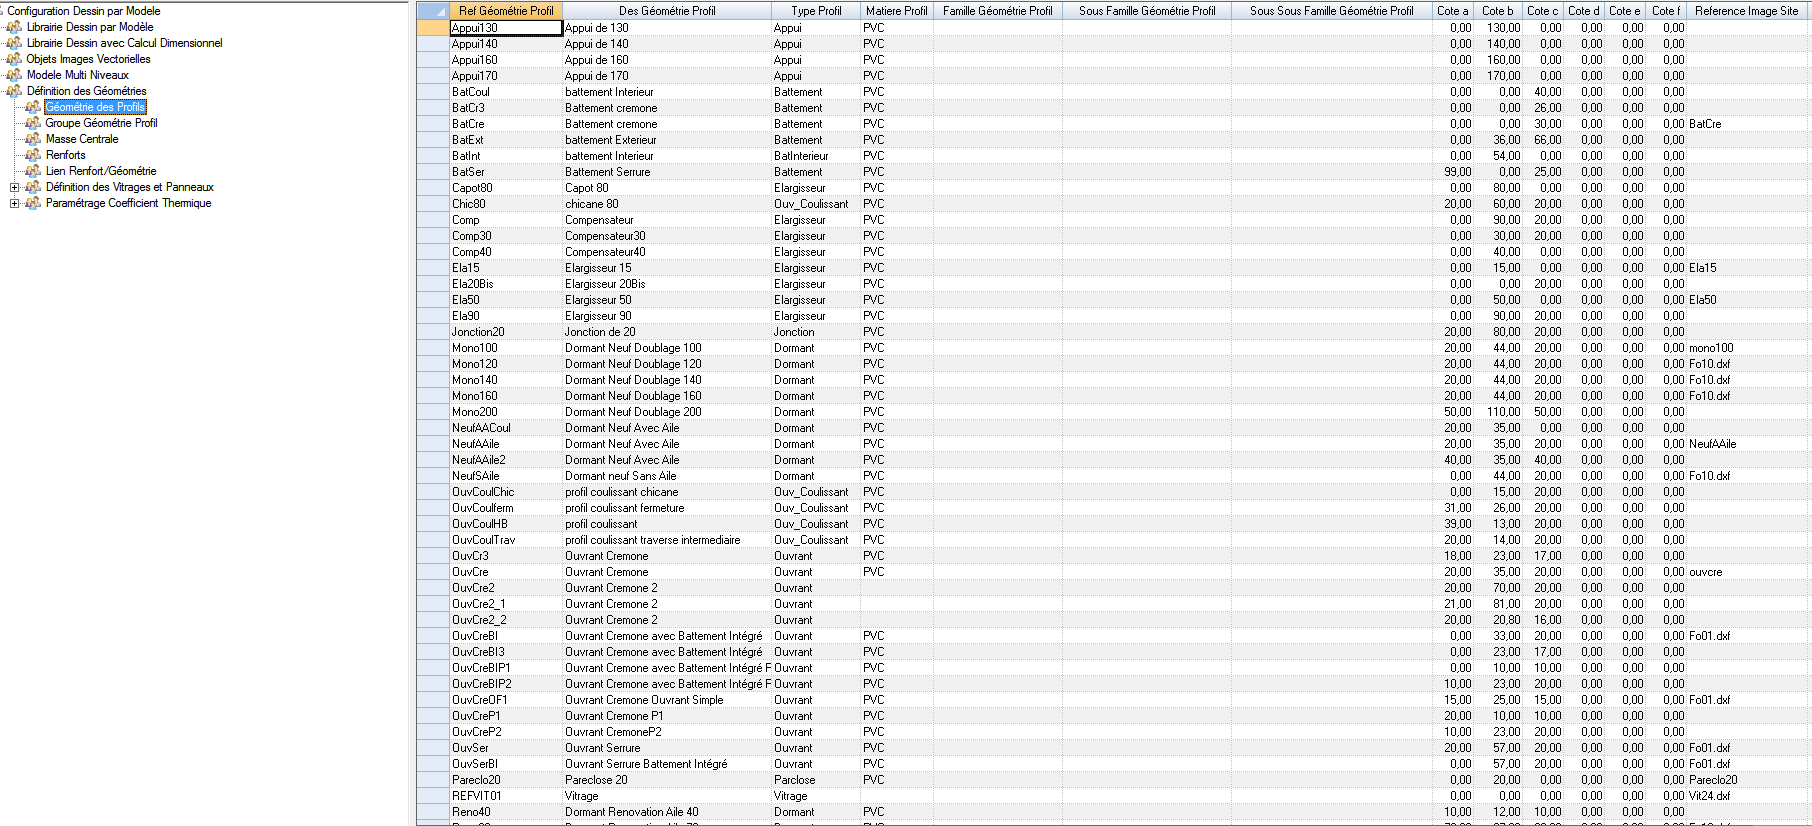1812x826 pixels.
Task: Click the icon next to Masse Centrale
Action: point(33,139)
